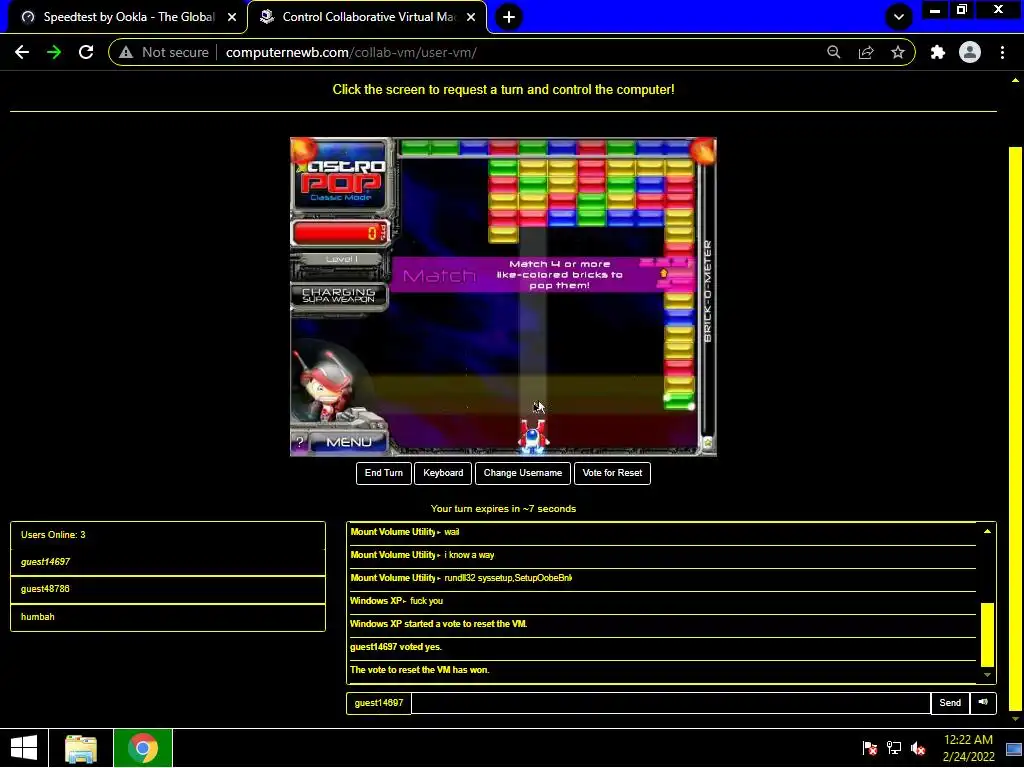This screenshot has height=768, width=1024.
Task: Open the Chrome three-dot menu
Action: pos(1002,52)
